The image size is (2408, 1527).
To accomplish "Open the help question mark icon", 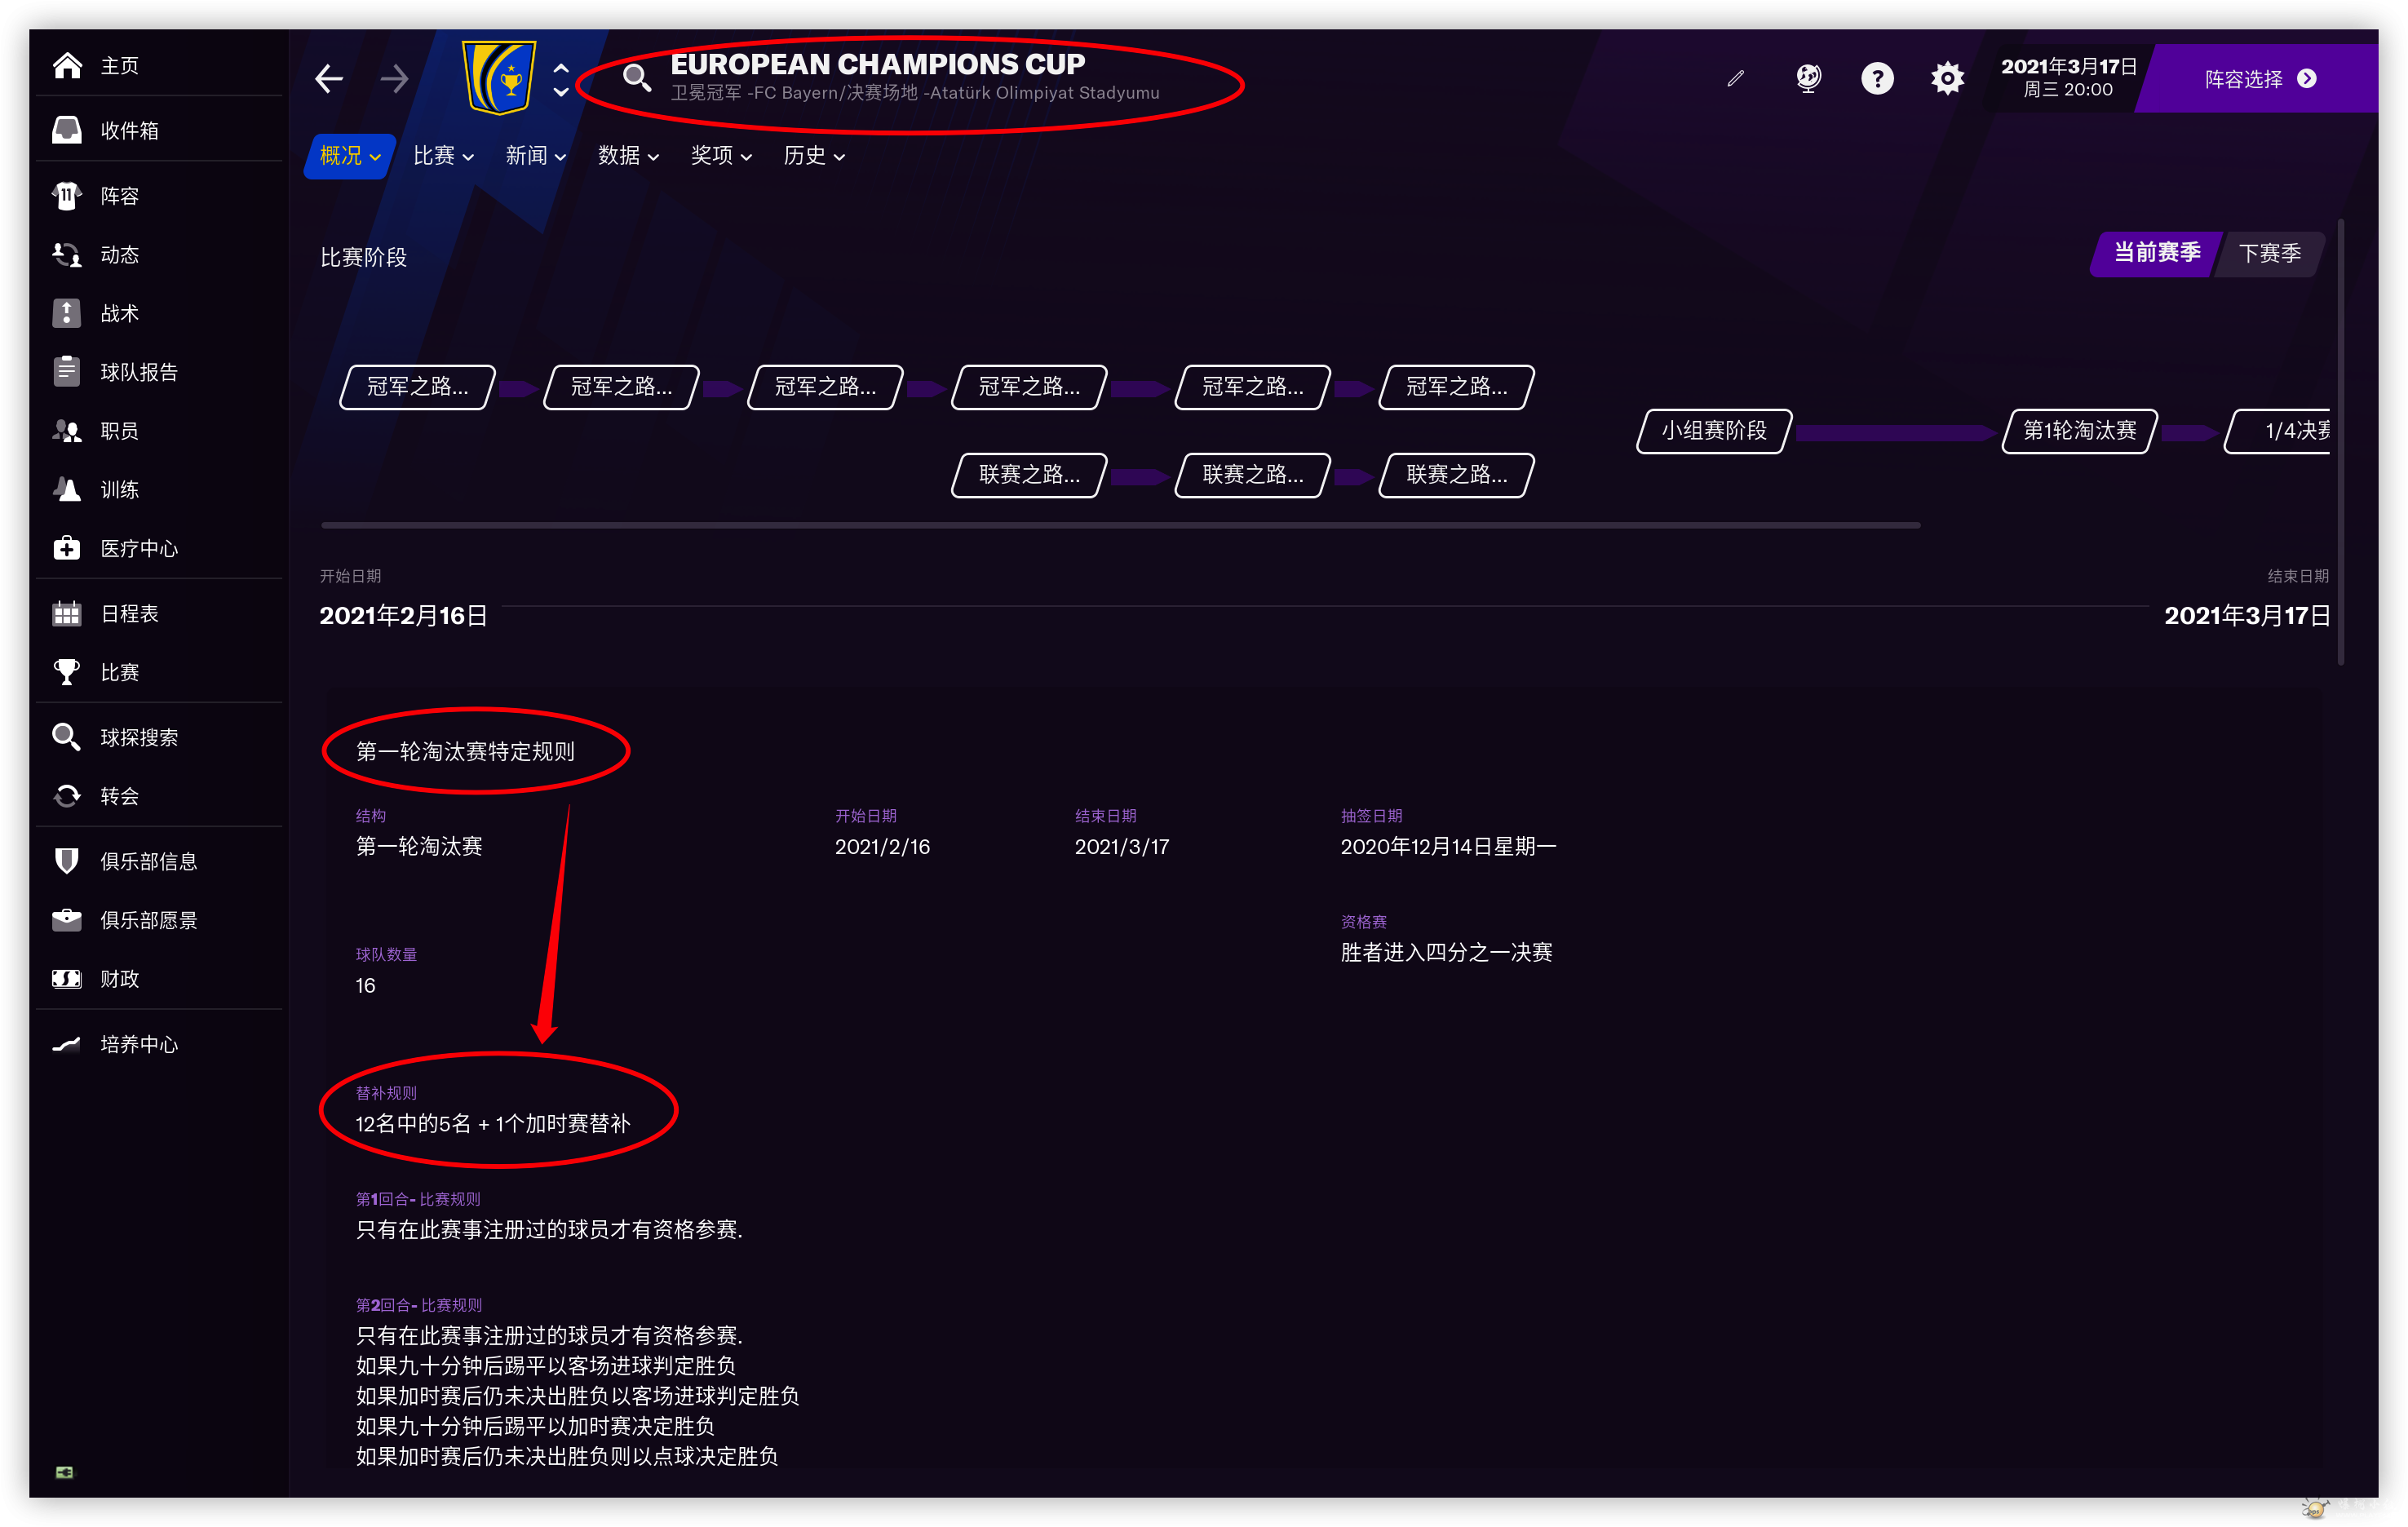I will 1877,78.
